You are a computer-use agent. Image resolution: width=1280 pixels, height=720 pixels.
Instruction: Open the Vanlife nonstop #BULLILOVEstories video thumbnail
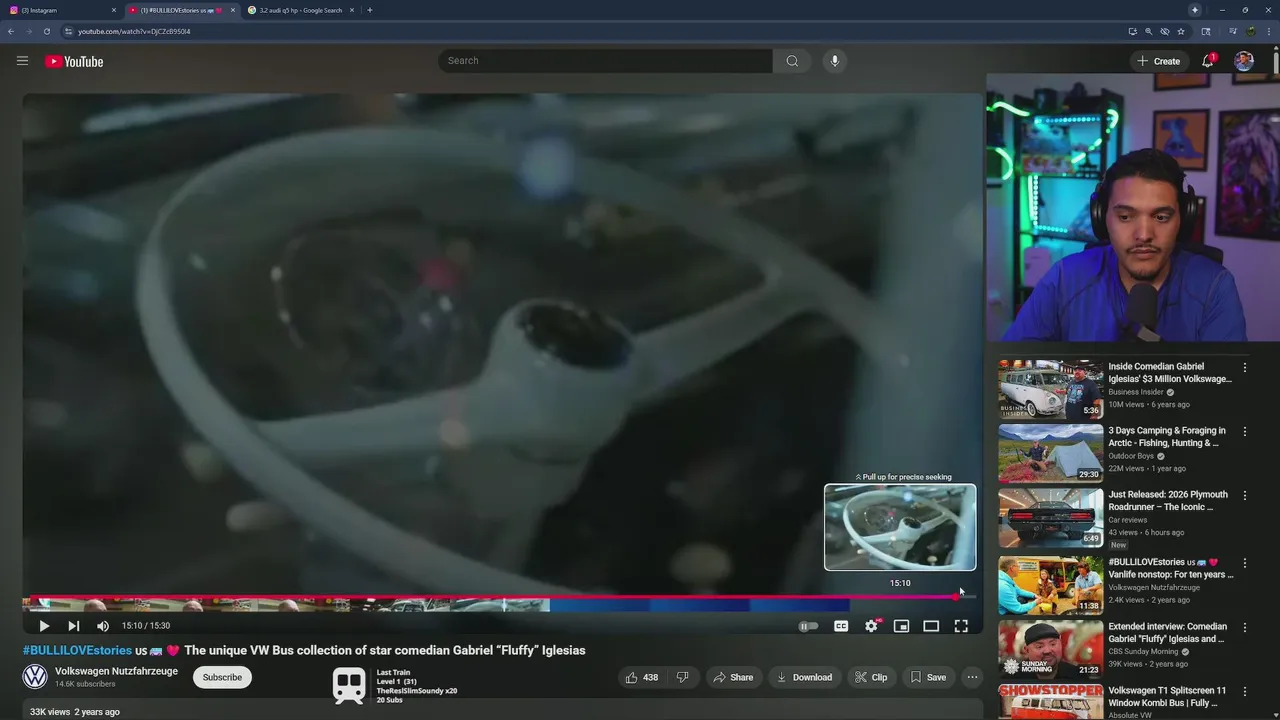pos(1050,585)
